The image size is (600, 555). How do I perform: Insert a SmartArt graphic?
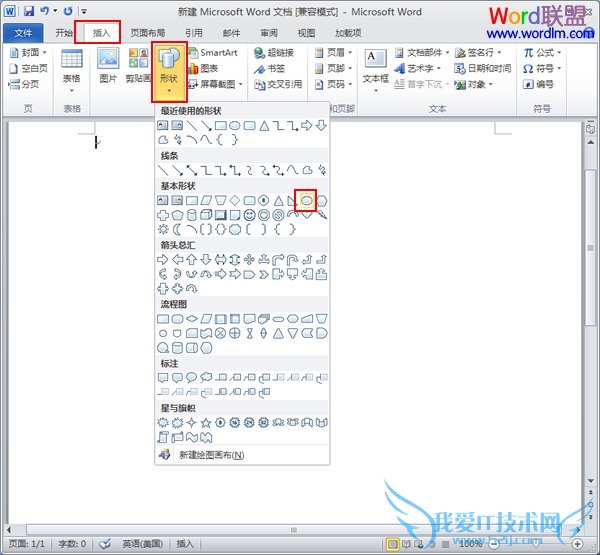214,52
